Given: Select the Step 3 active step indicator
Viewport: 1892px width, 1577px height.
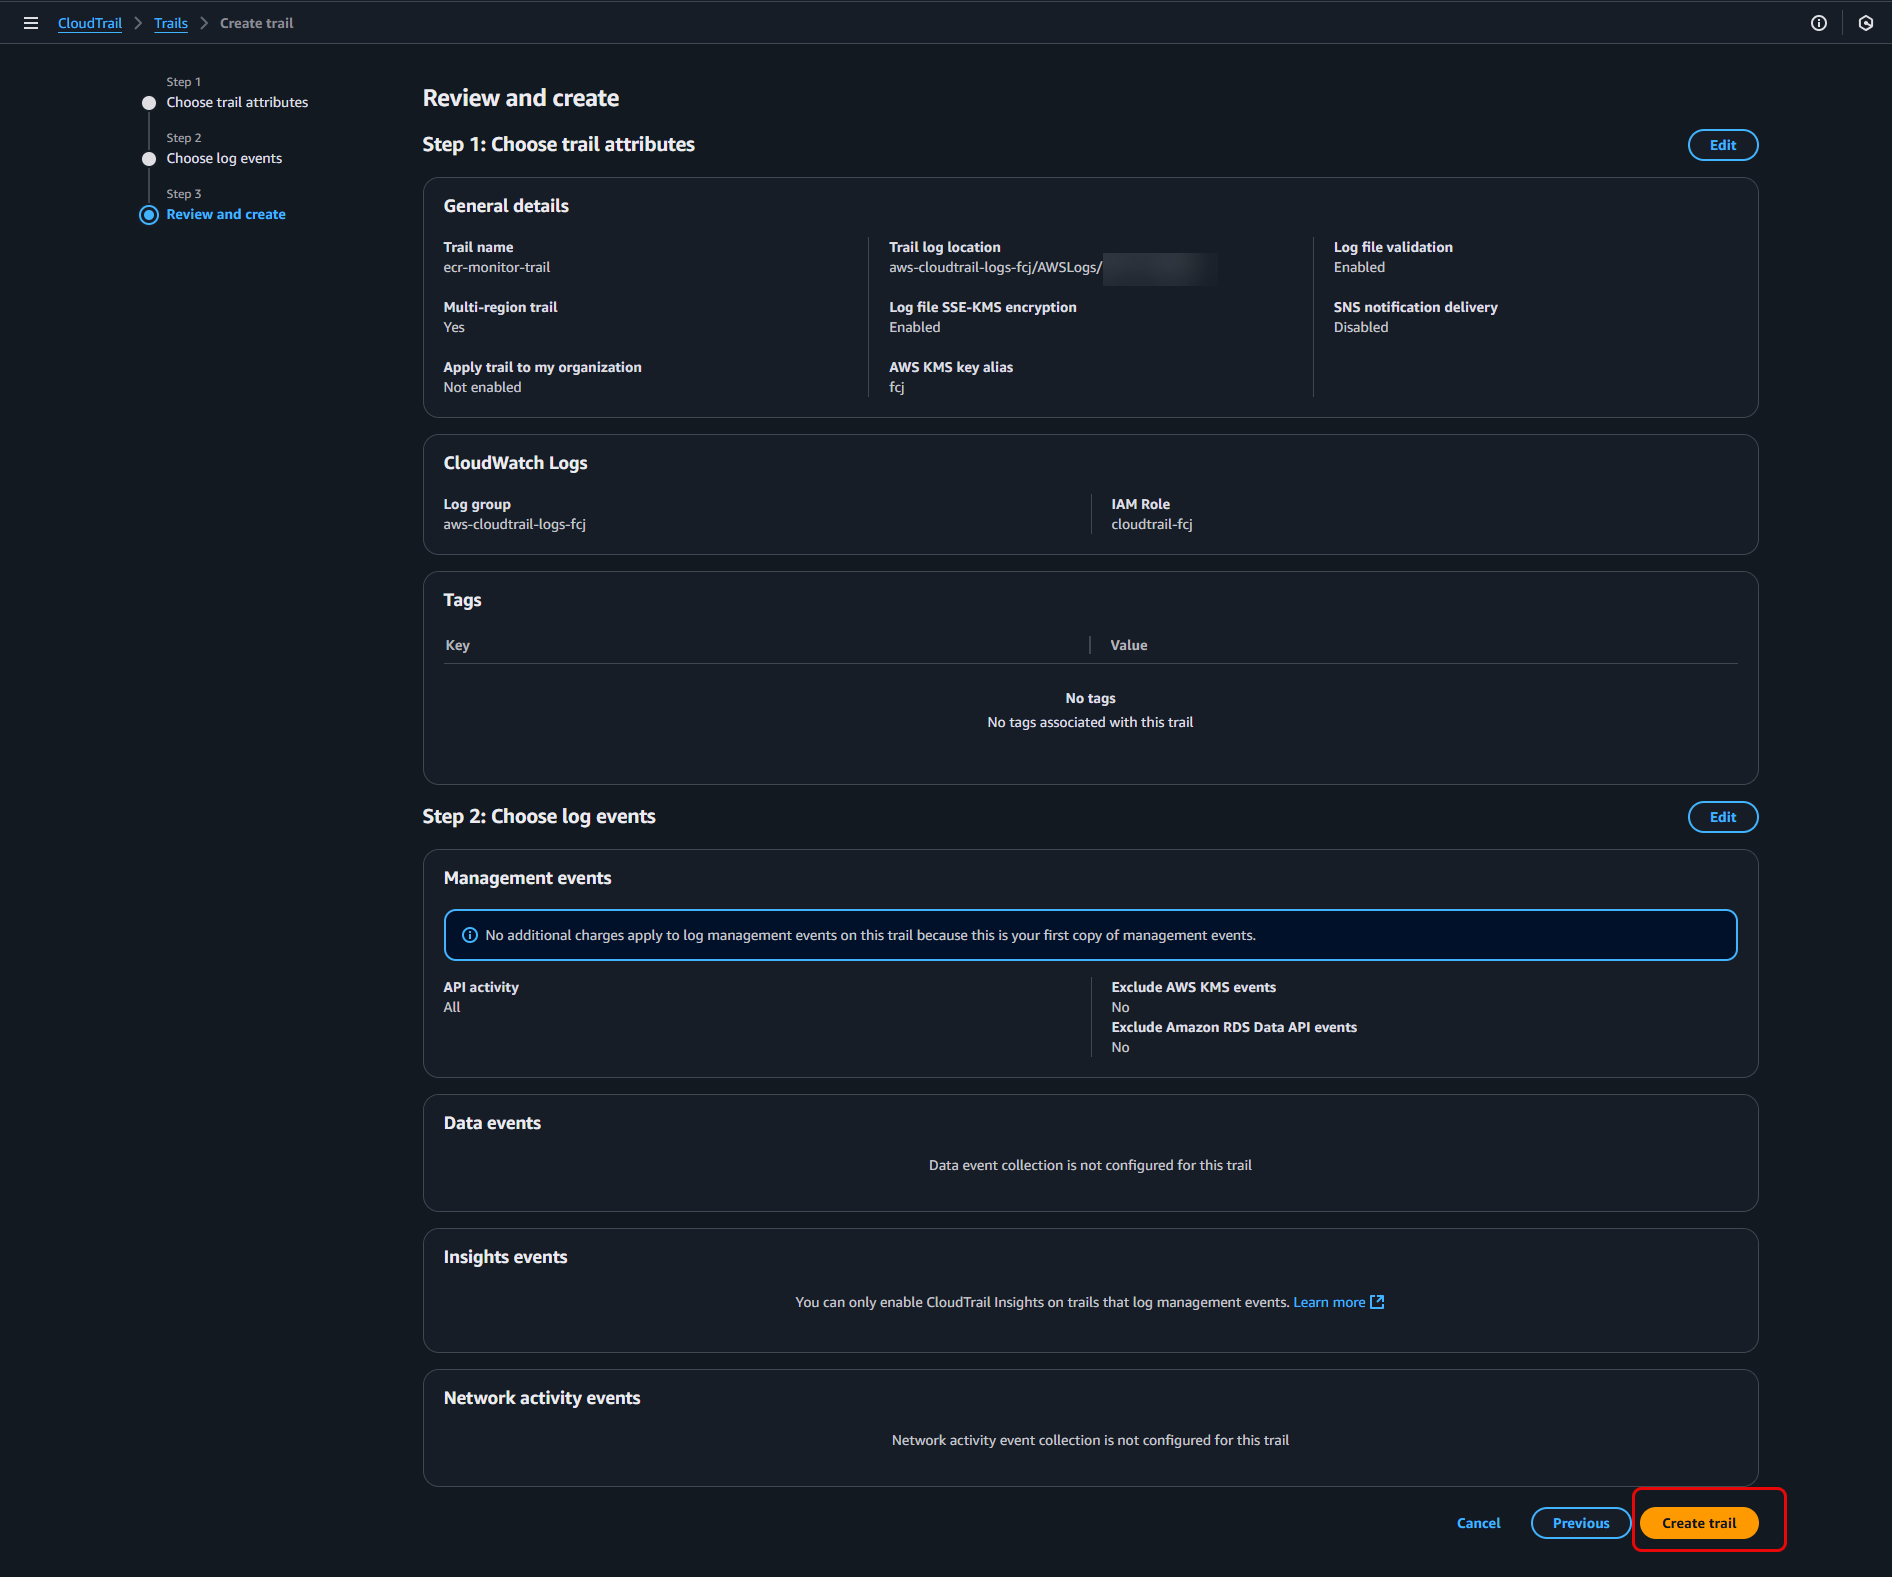Looking at the screenshot, I should (x=149, y=215).
